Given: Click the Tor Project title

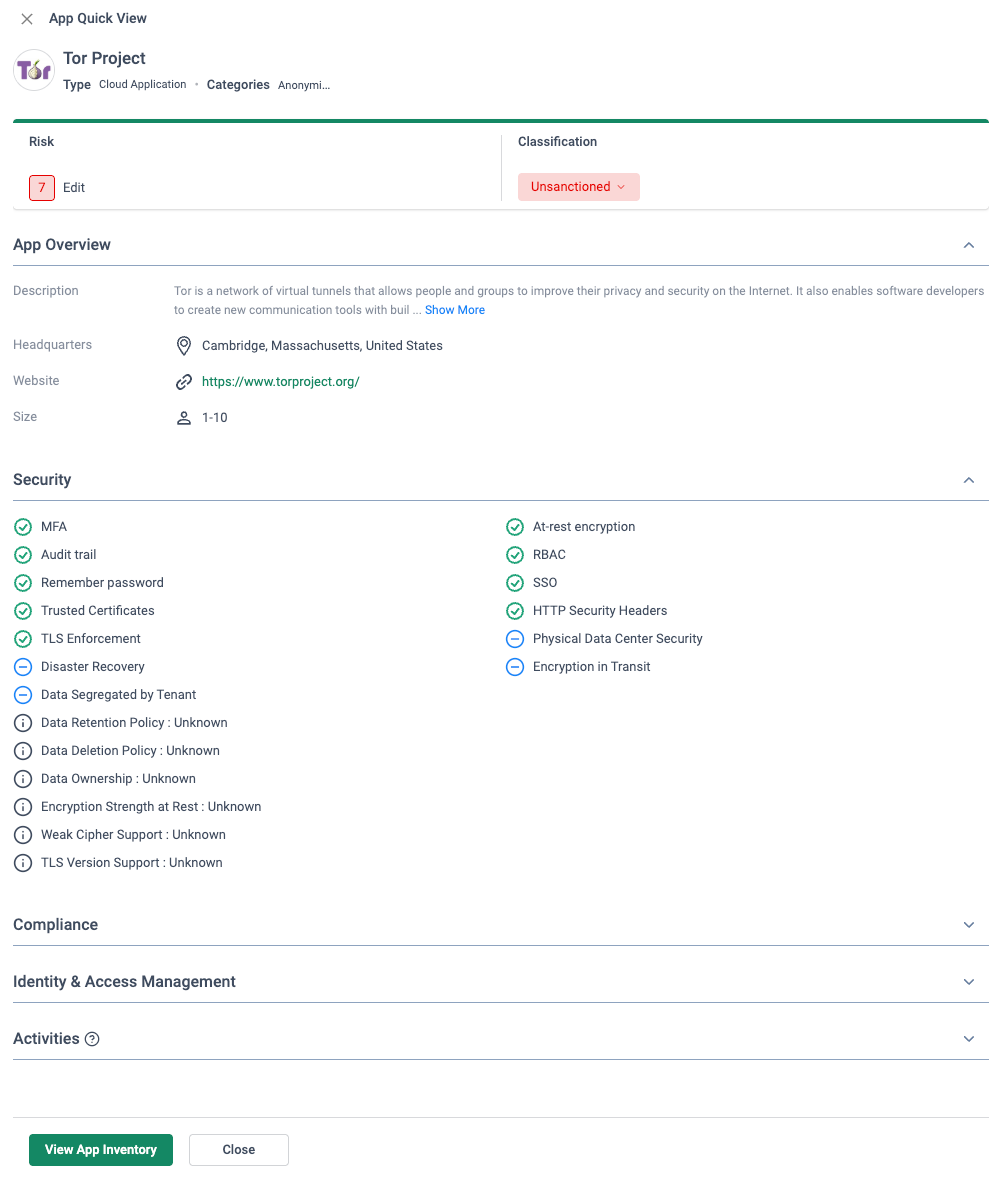Looking at the screenshot, I should click(x=104, y=58).
